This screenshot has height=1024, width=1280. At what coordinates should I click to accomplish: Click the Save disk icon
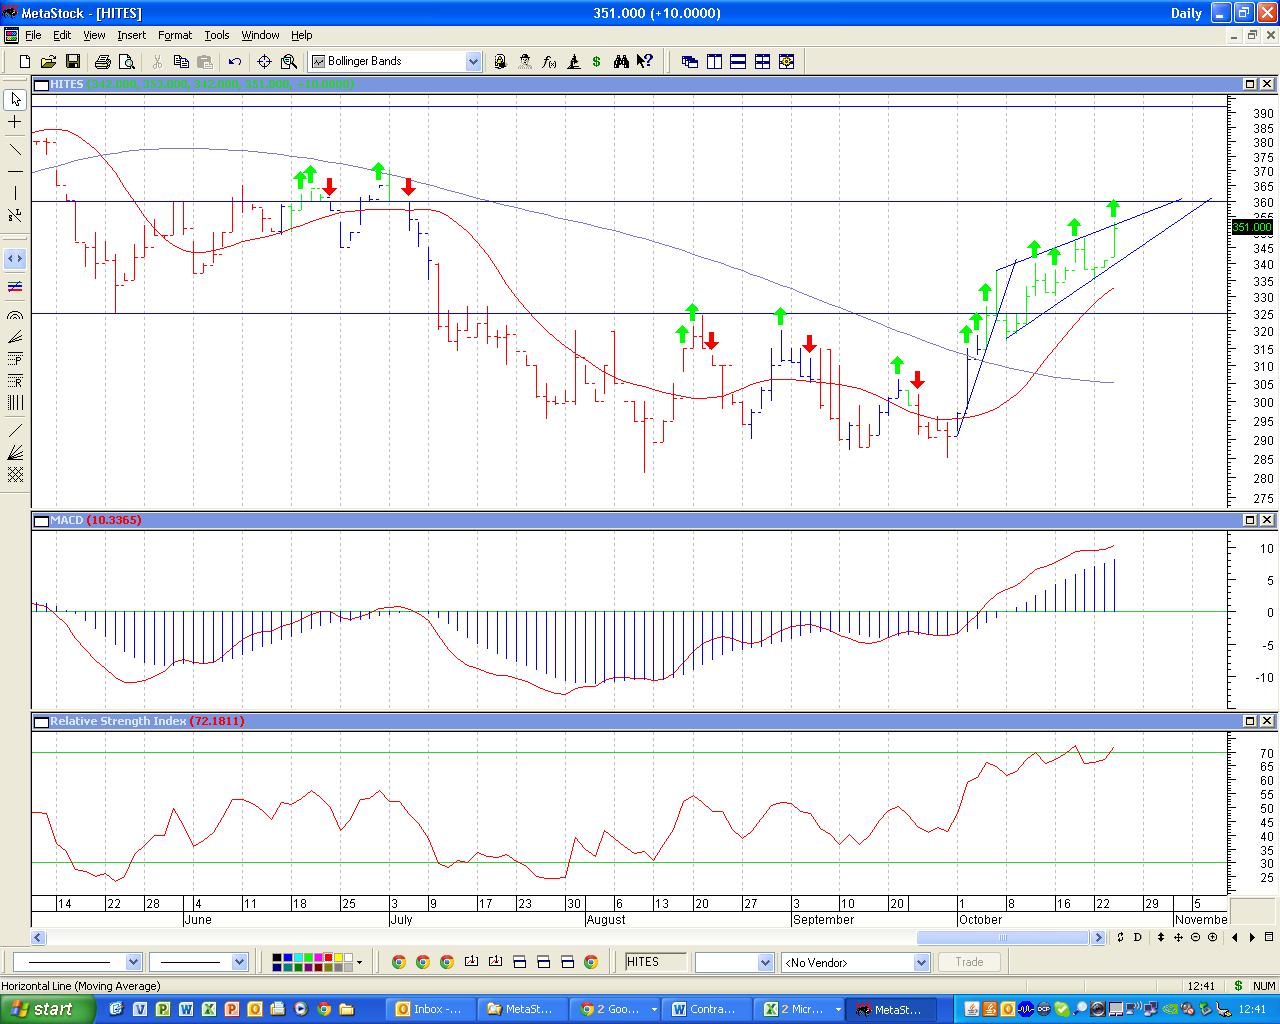(x=72, y=62)
